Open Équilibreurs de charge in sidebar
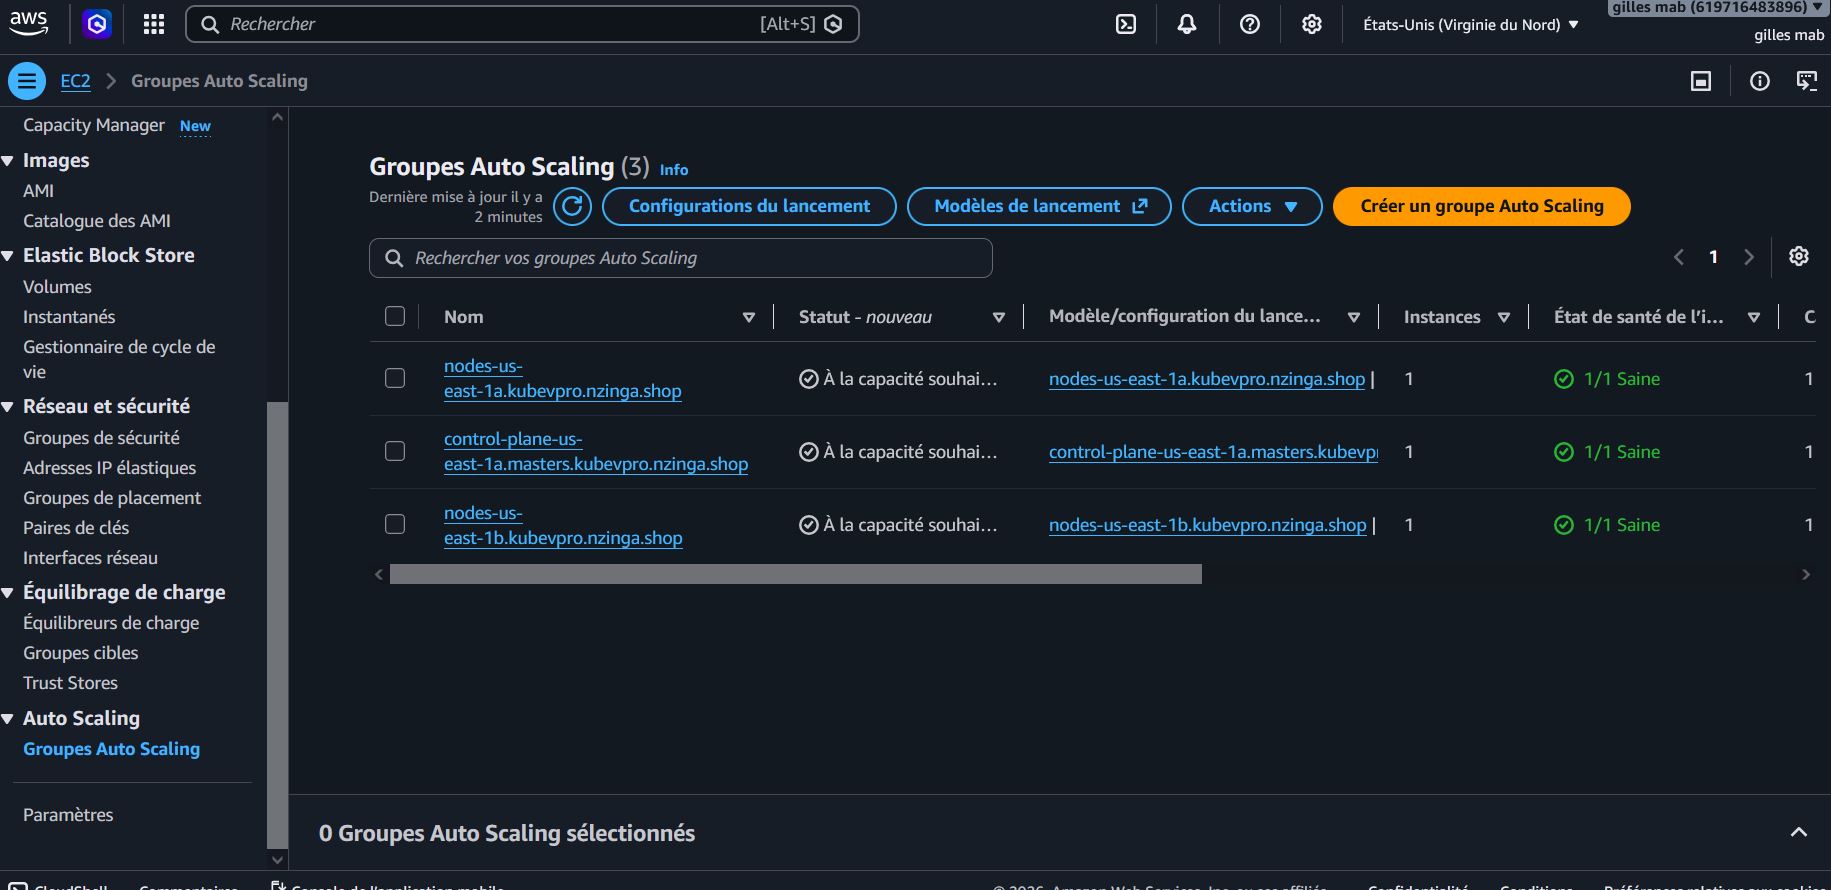This screenshot has width=1831, height=890. [x=111, y=622]
